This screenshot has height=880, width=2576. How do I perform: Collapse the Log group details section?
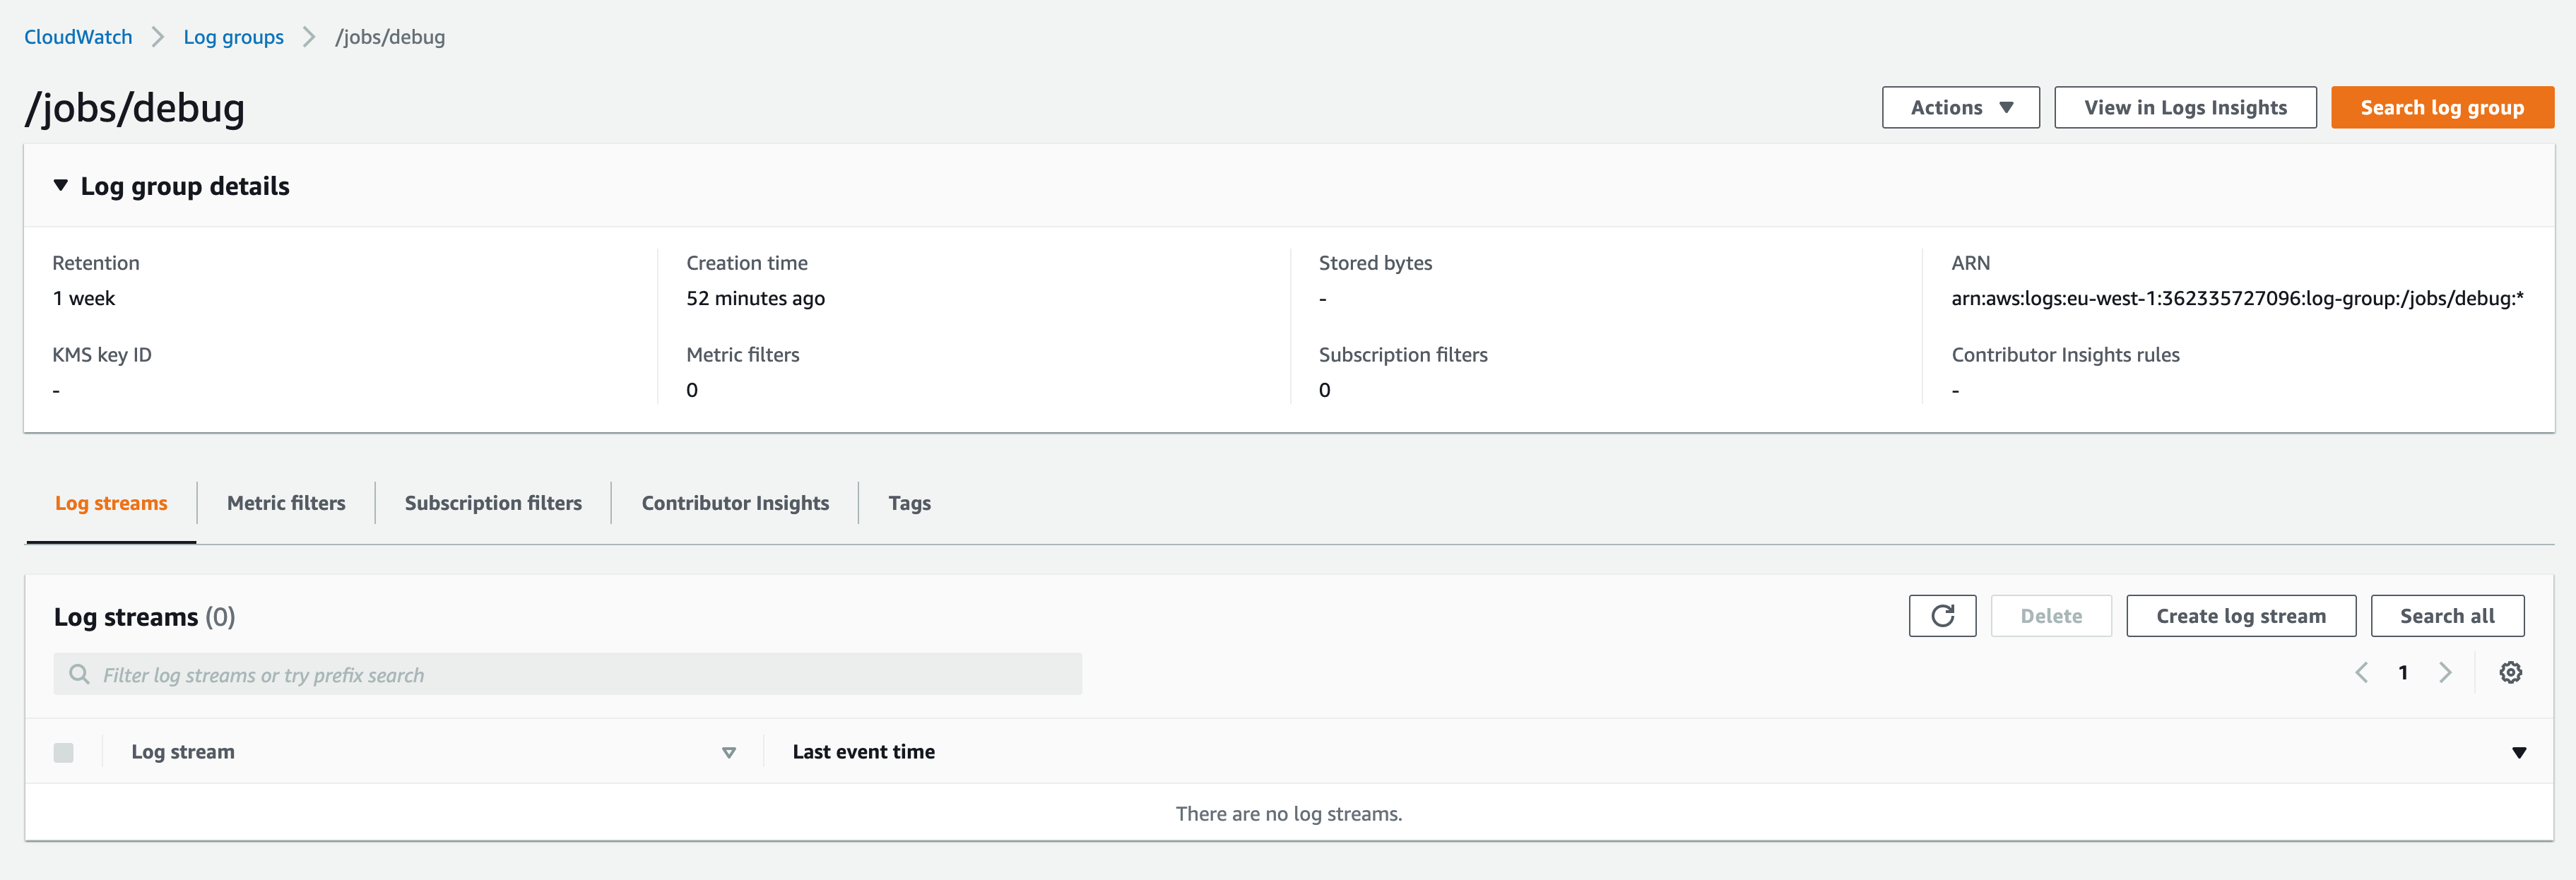61,186
